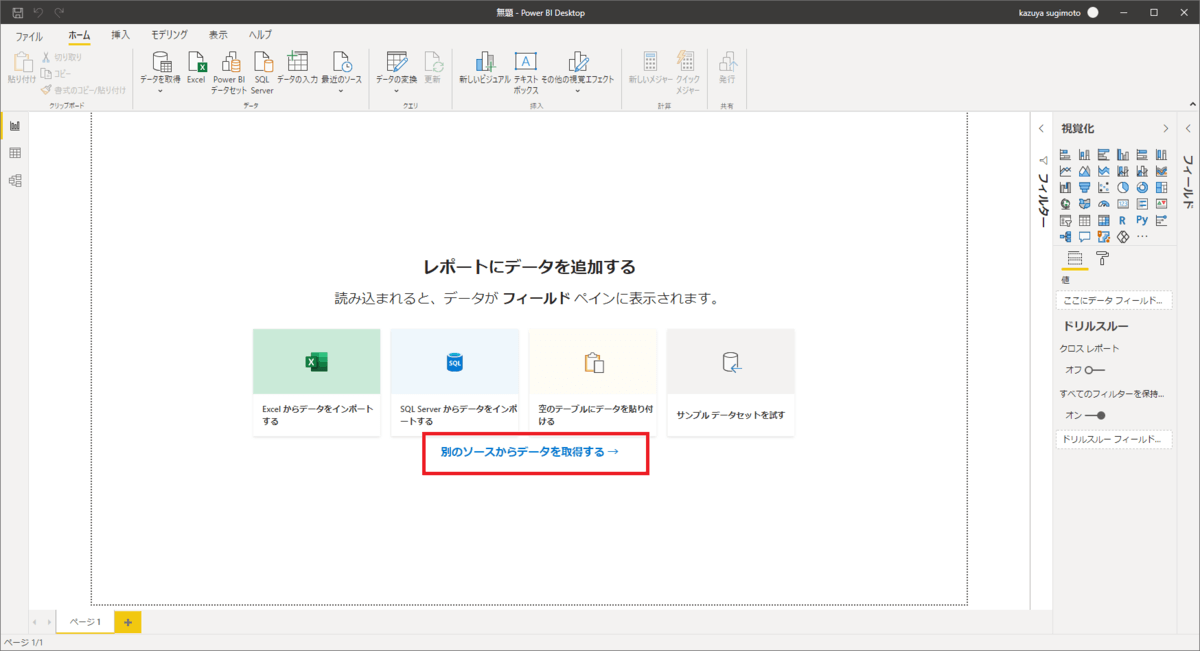Click the kazuya sugimoto account avatar

(x=1093, y=12)
